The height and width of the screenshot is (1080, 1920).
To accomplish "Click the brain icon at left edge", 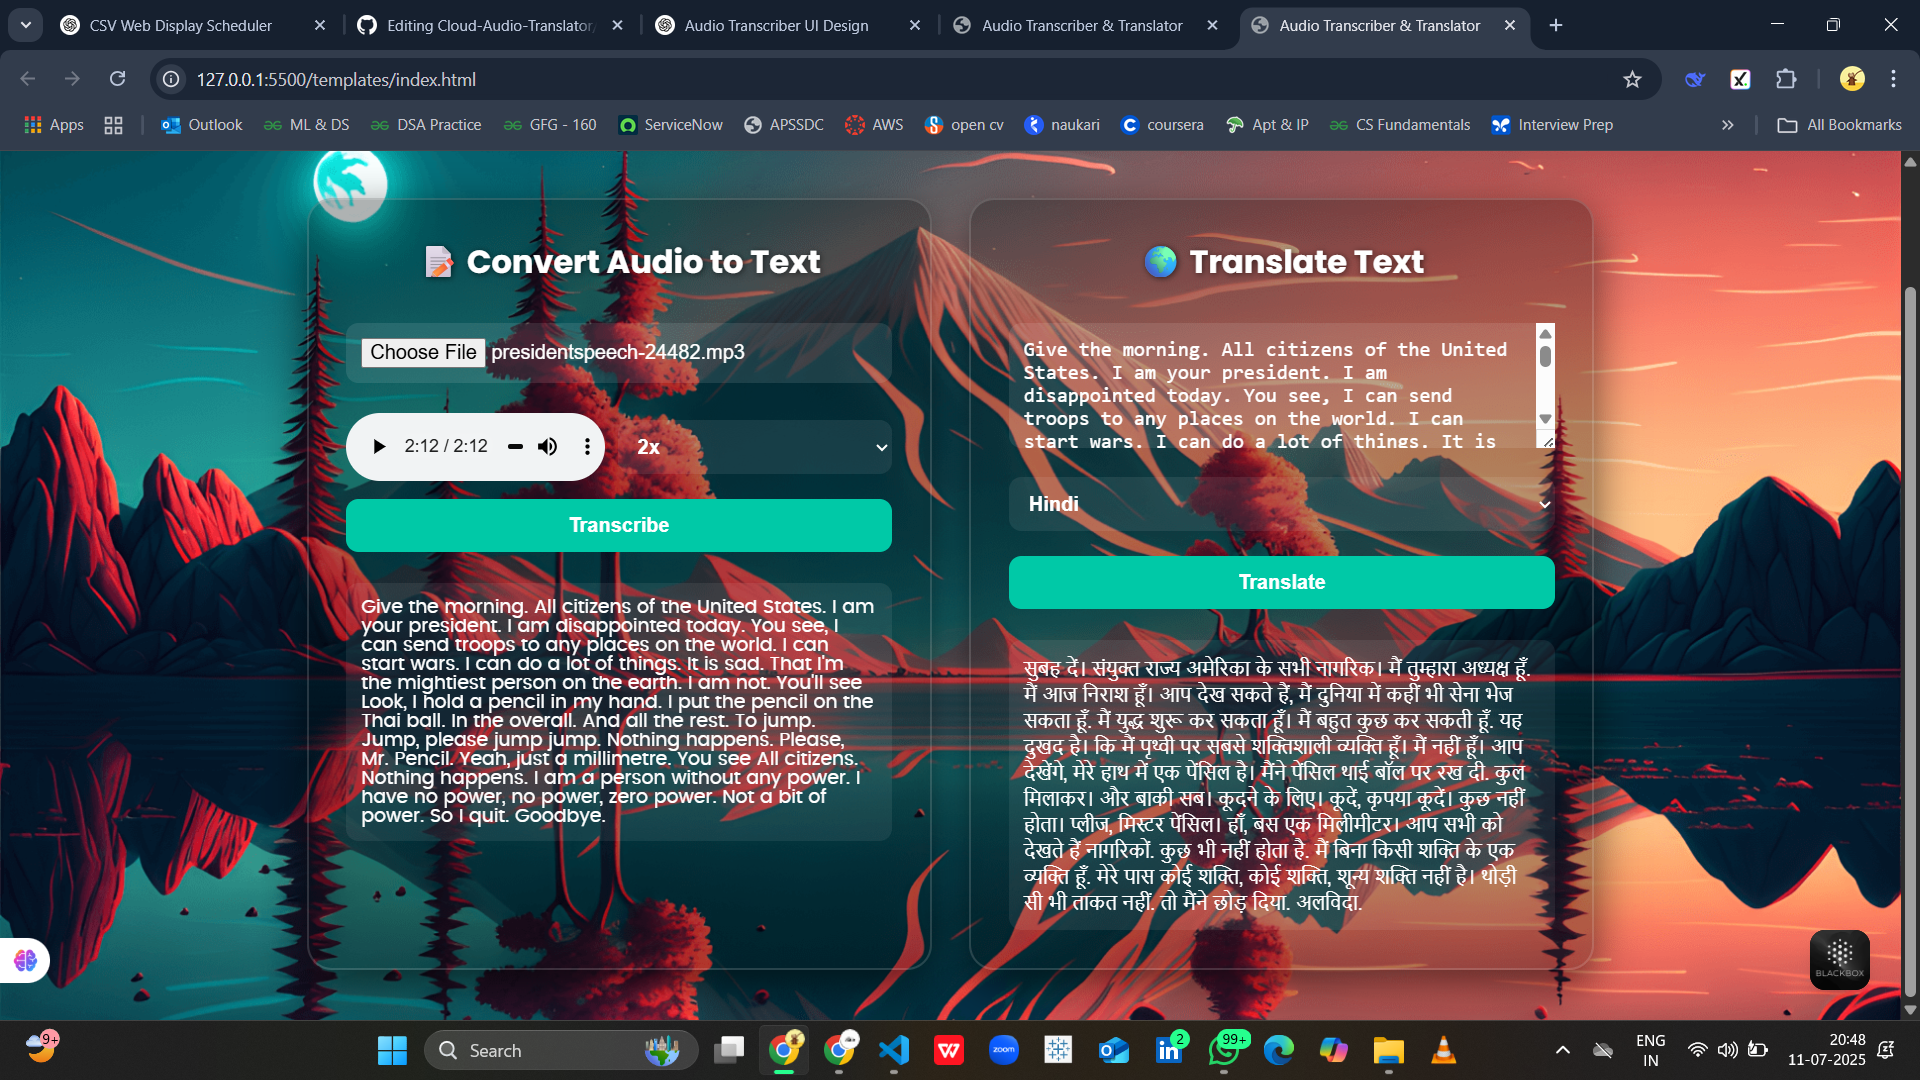I will [x=25, y=960].
